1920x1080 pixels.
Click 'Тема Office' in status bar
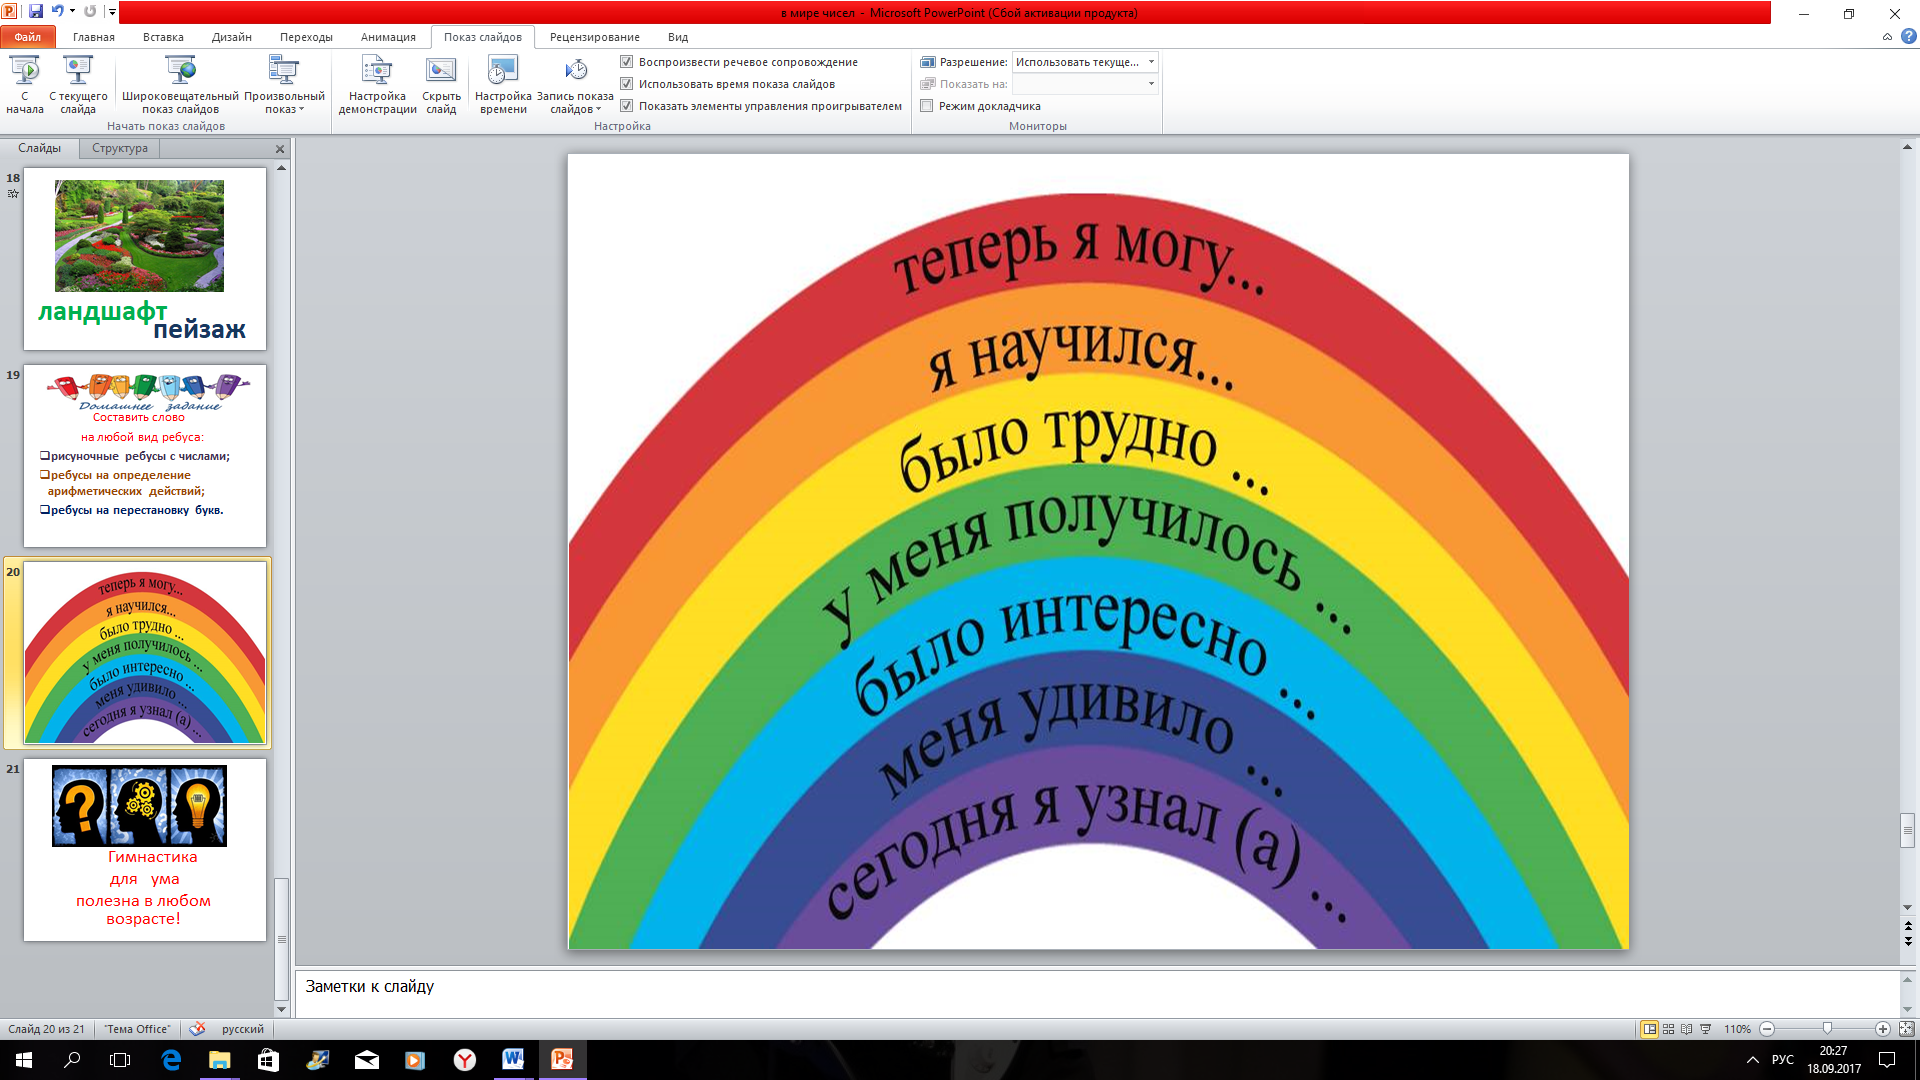pos(138,1029)
